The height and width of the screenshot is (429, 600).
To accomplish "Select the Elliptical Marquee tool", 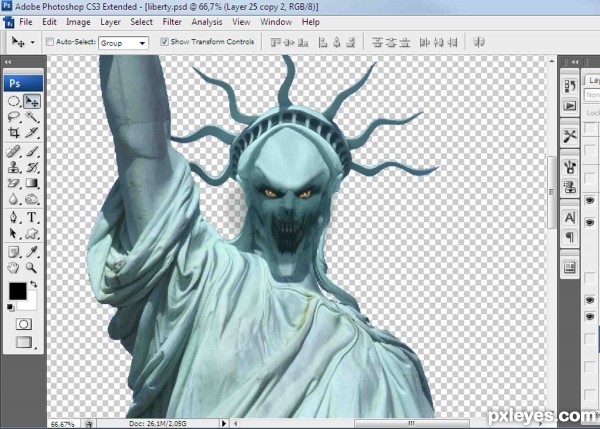I will pos(14,101).
